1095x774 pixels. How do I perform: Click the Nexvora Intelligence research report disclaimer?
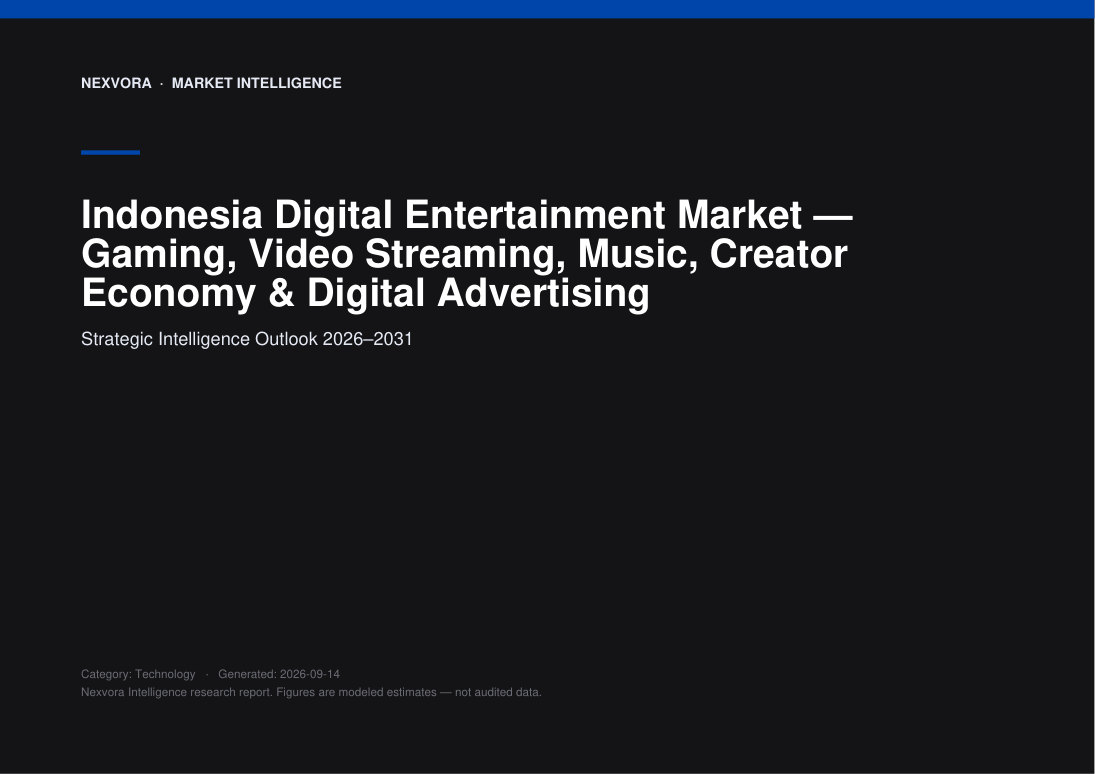[x=311, y=692]
